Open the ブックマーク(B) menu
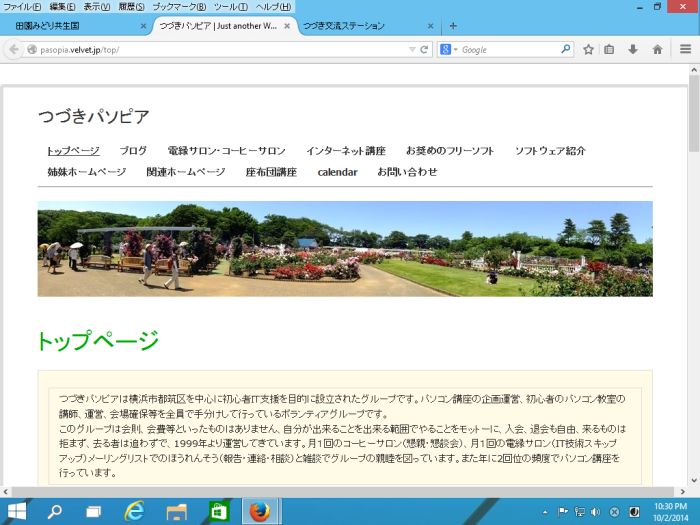This screenshot has height=525, width=700. tap(179, 7)
